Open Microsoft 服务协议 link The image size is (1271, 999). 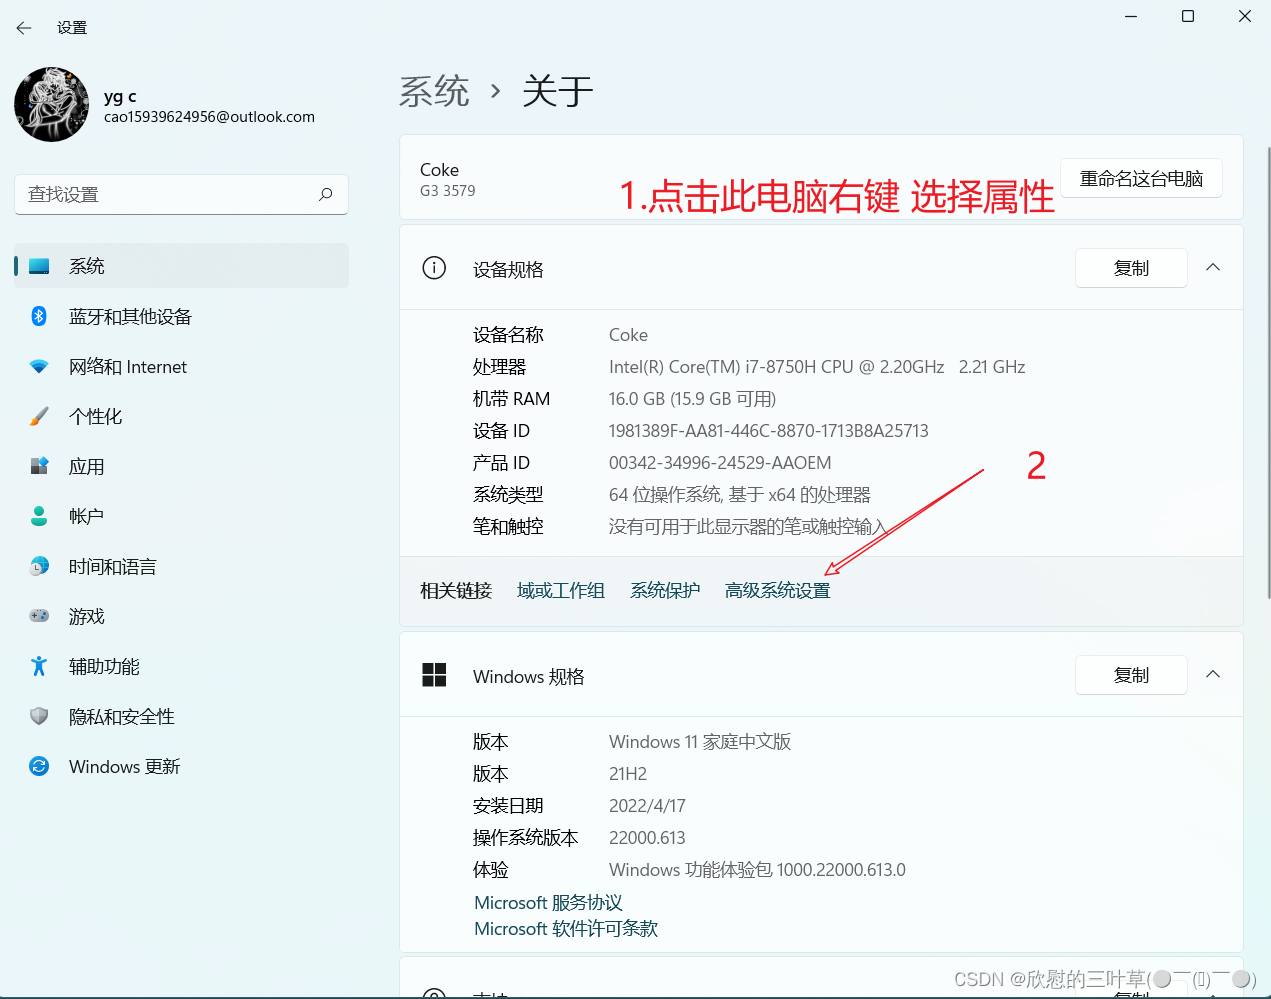[x=548, y=903]
